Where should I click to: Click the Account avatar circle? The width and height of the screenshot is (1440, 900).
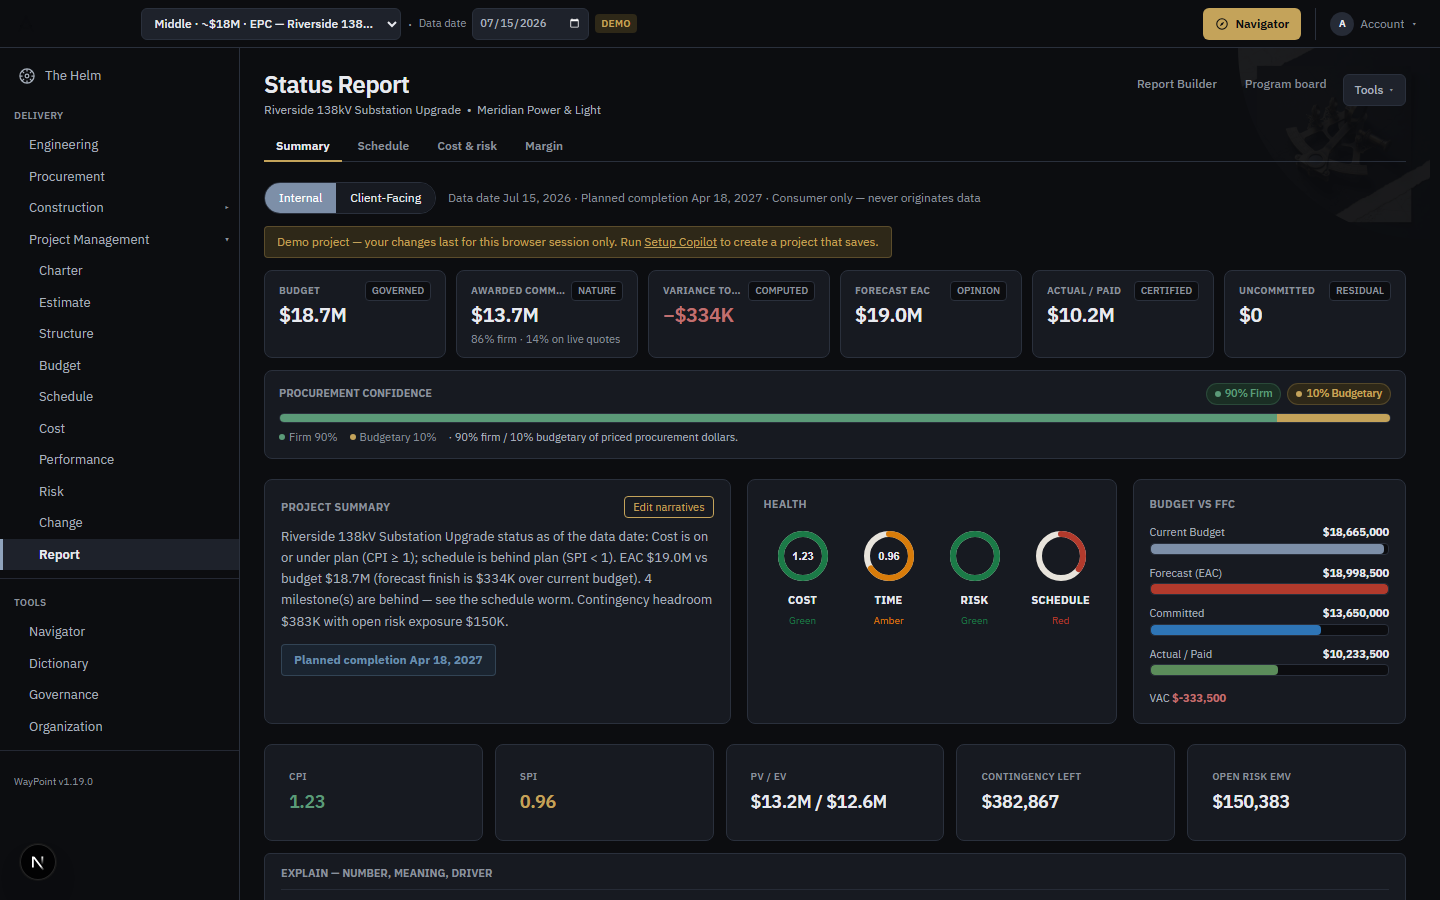coord(1342,24)
